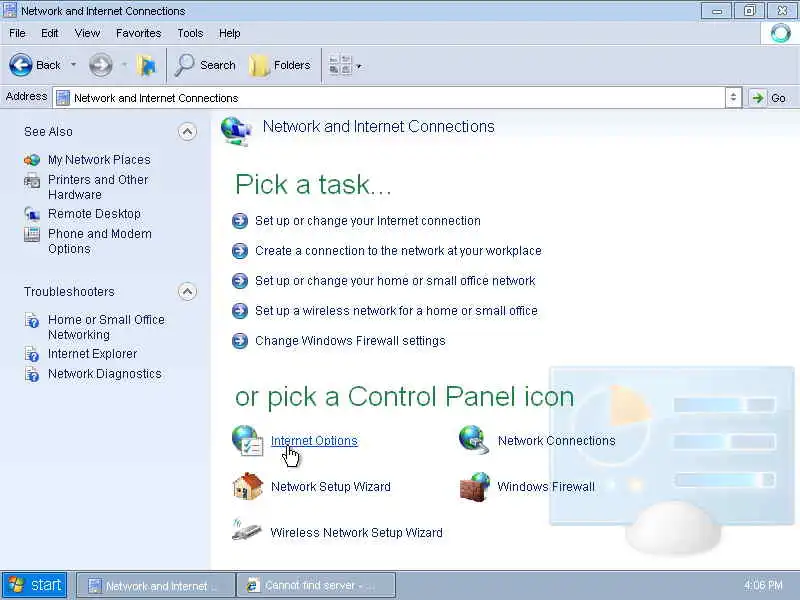Click the My Network Places icon
This screenshot has width=800, height=600.
click(32, 160)
